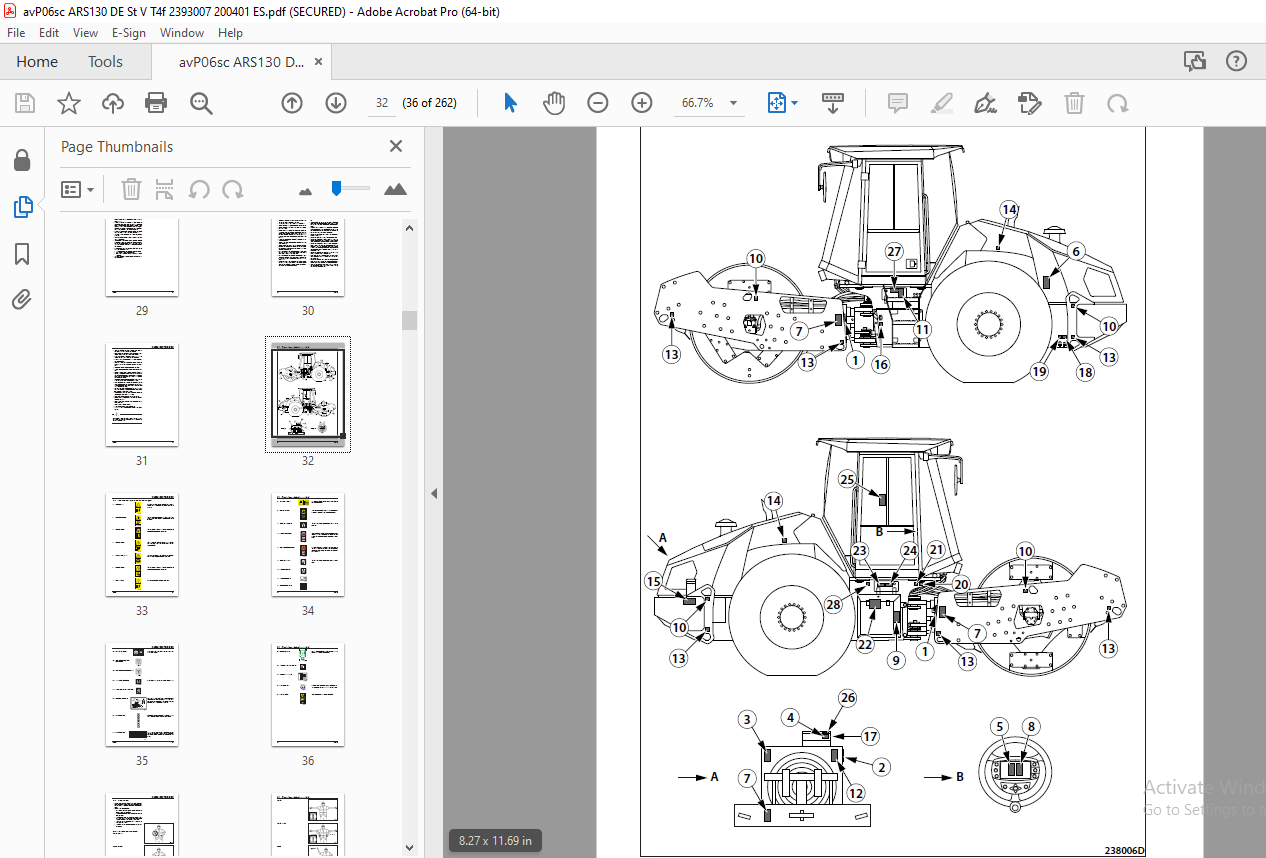This screenshot has width=1266, height=858.
Task: Open fit page options dropdown arrow
Action: pyautogui.click(x=795, y=103)
